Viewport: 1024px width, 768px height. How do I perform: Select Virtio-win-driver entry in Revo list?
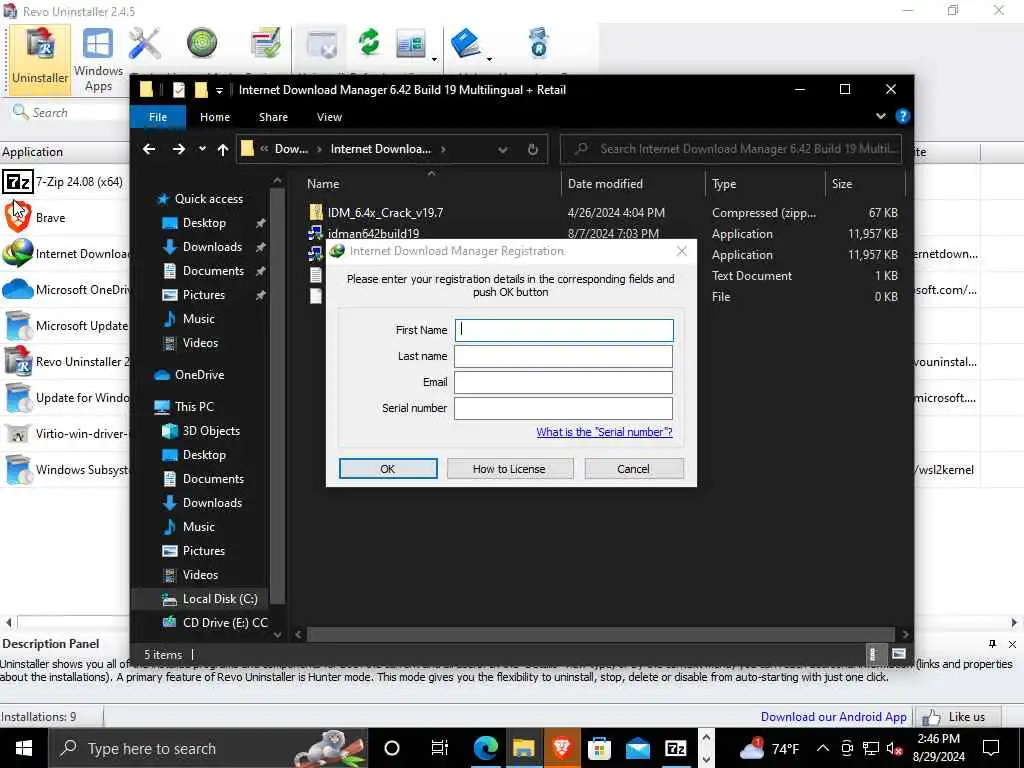click(65, 433)
